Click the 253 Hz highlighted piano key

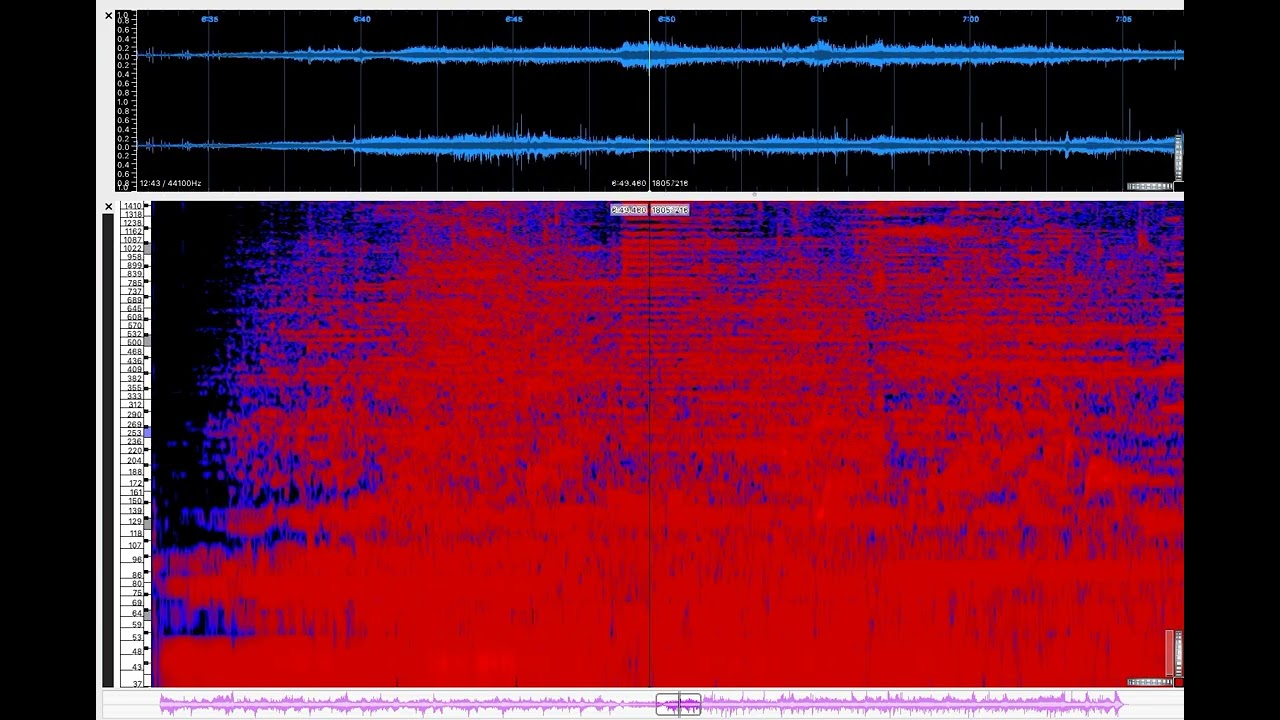coord(147,433)
